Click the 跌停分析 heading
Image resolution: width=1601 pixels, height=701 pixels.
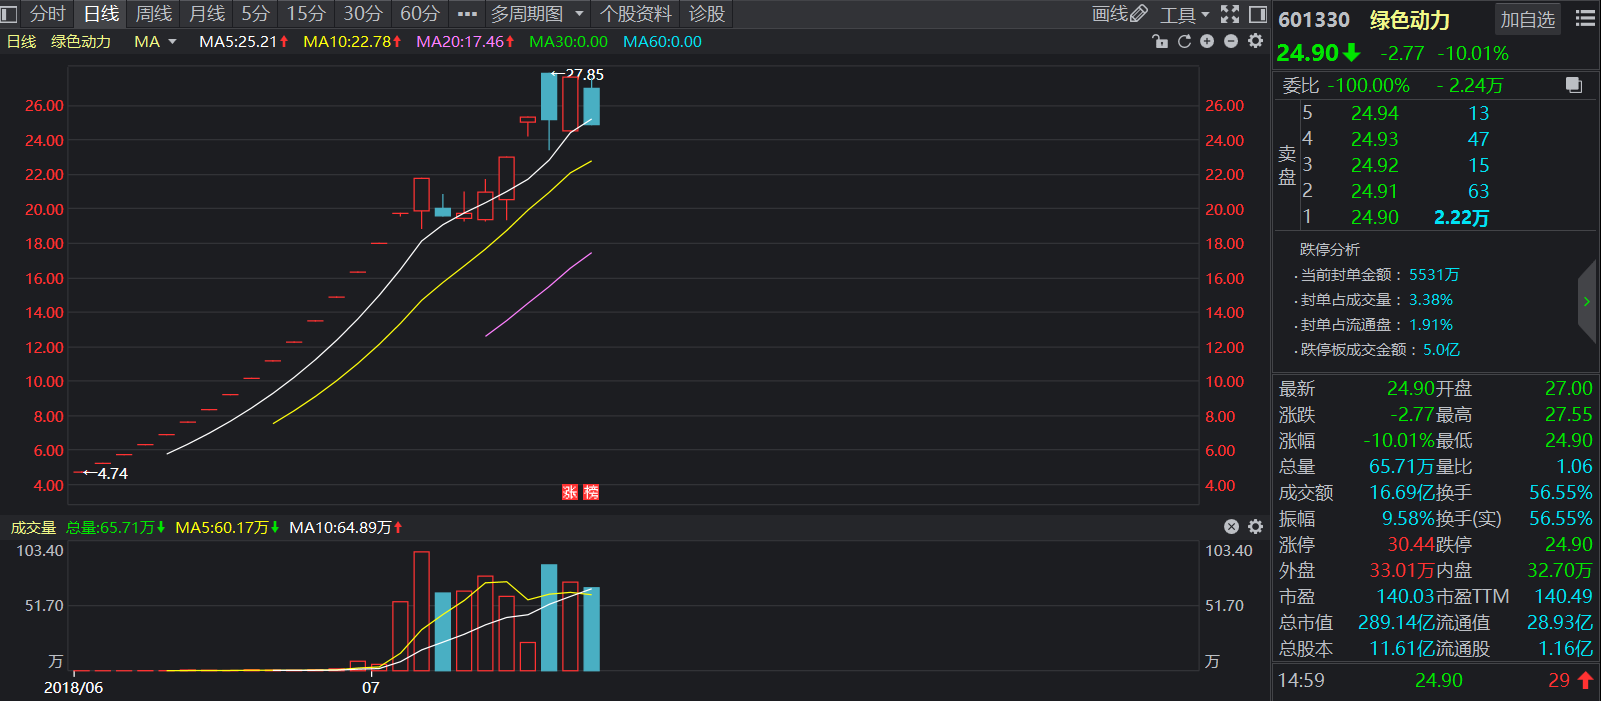[1329, 249]
